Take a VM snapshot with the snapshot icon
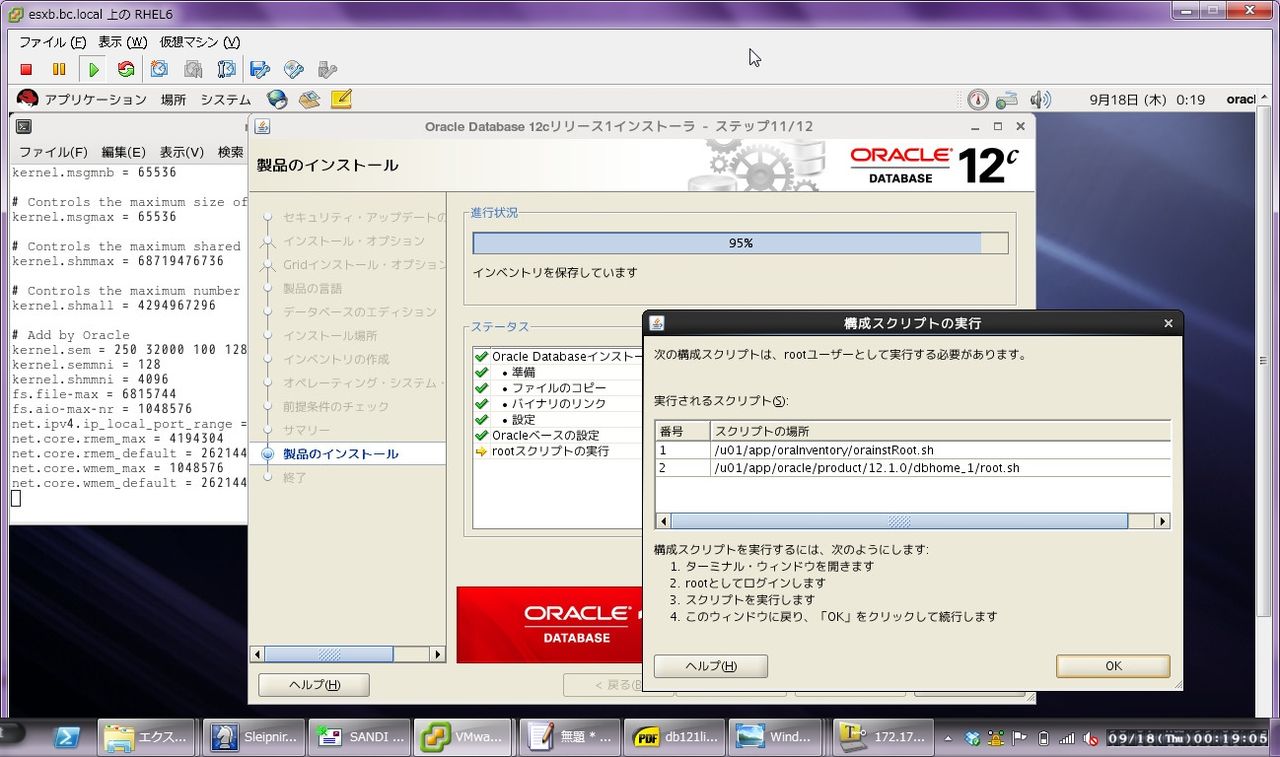This screenshot has height=757, width=1280. 160,69
